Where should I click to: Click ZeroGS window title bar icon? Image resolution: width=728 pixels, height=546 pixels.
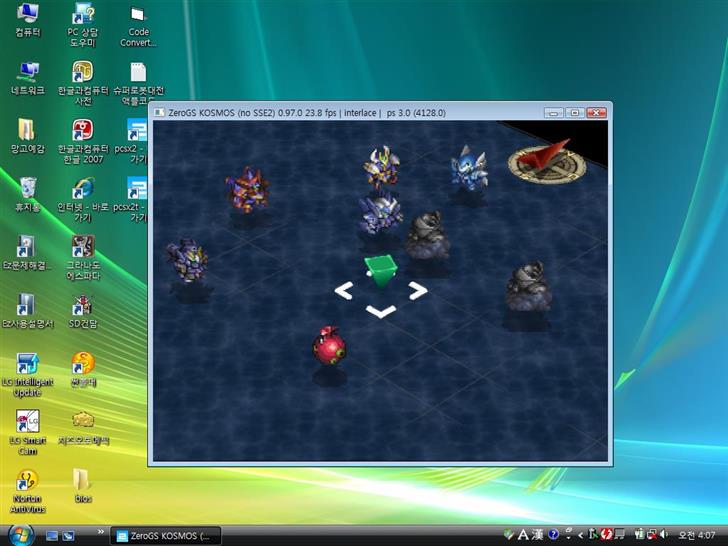(x=159, y=112)
